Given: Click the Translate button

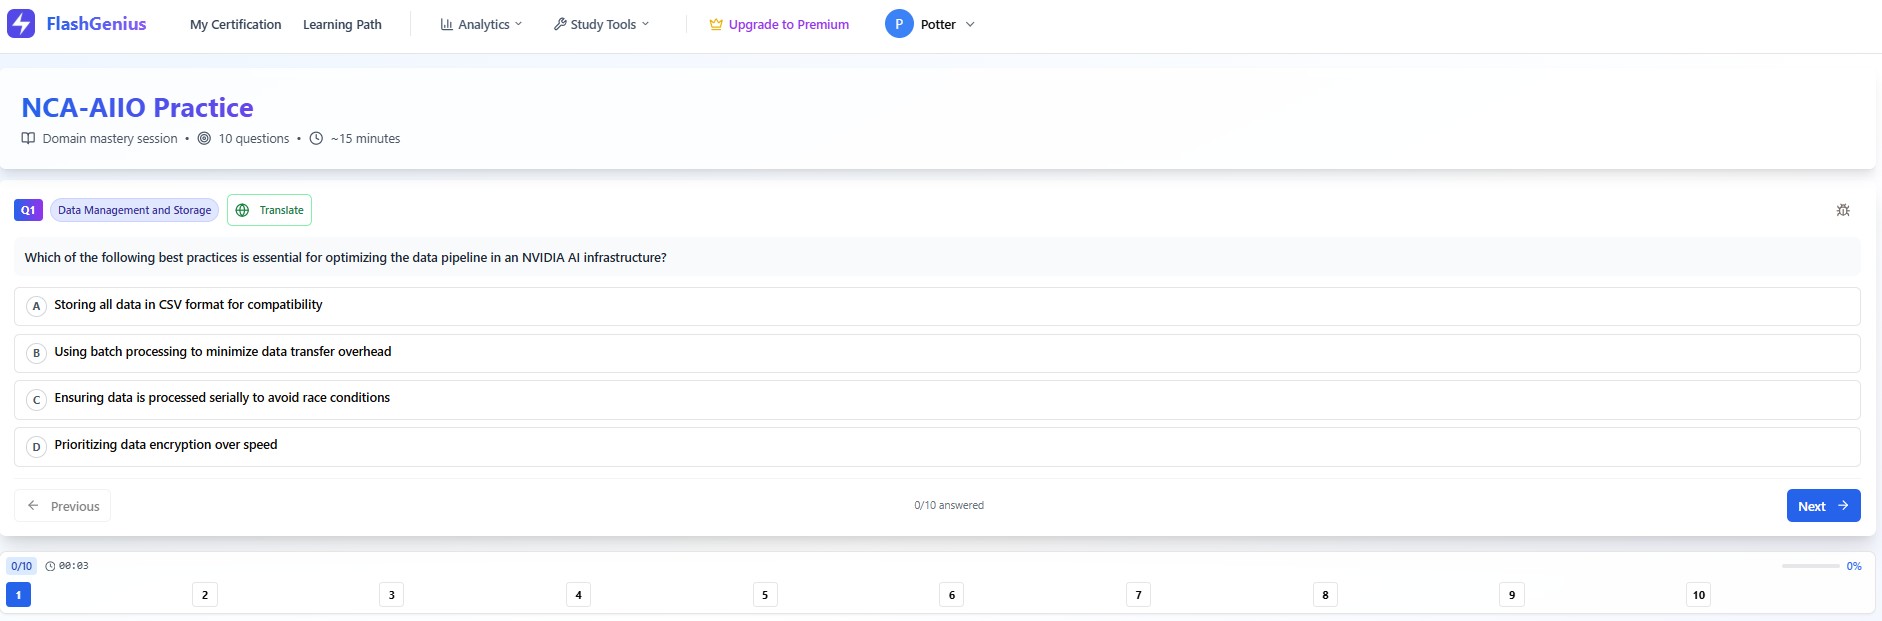Looking at the screenshot, I should [x=269, y=210].
